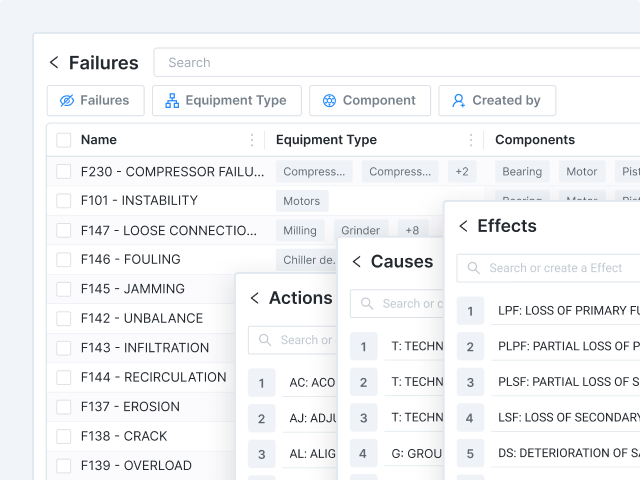Expand the +2 extra equipment types tag
Viewport: 640px width, 480px height.
pyautogui.click(x=461, y=172)
